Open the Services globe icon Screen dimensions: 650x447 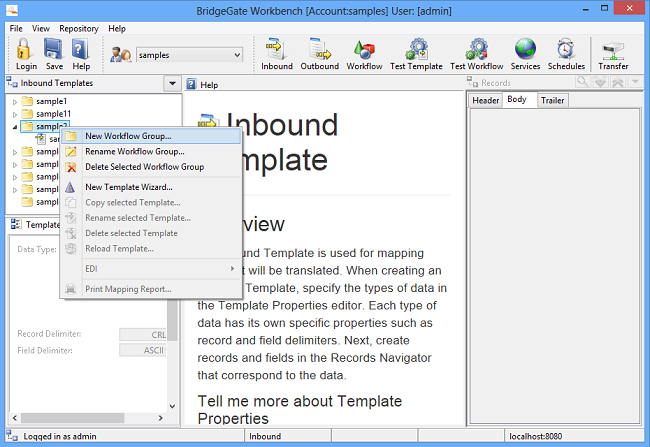525,49
